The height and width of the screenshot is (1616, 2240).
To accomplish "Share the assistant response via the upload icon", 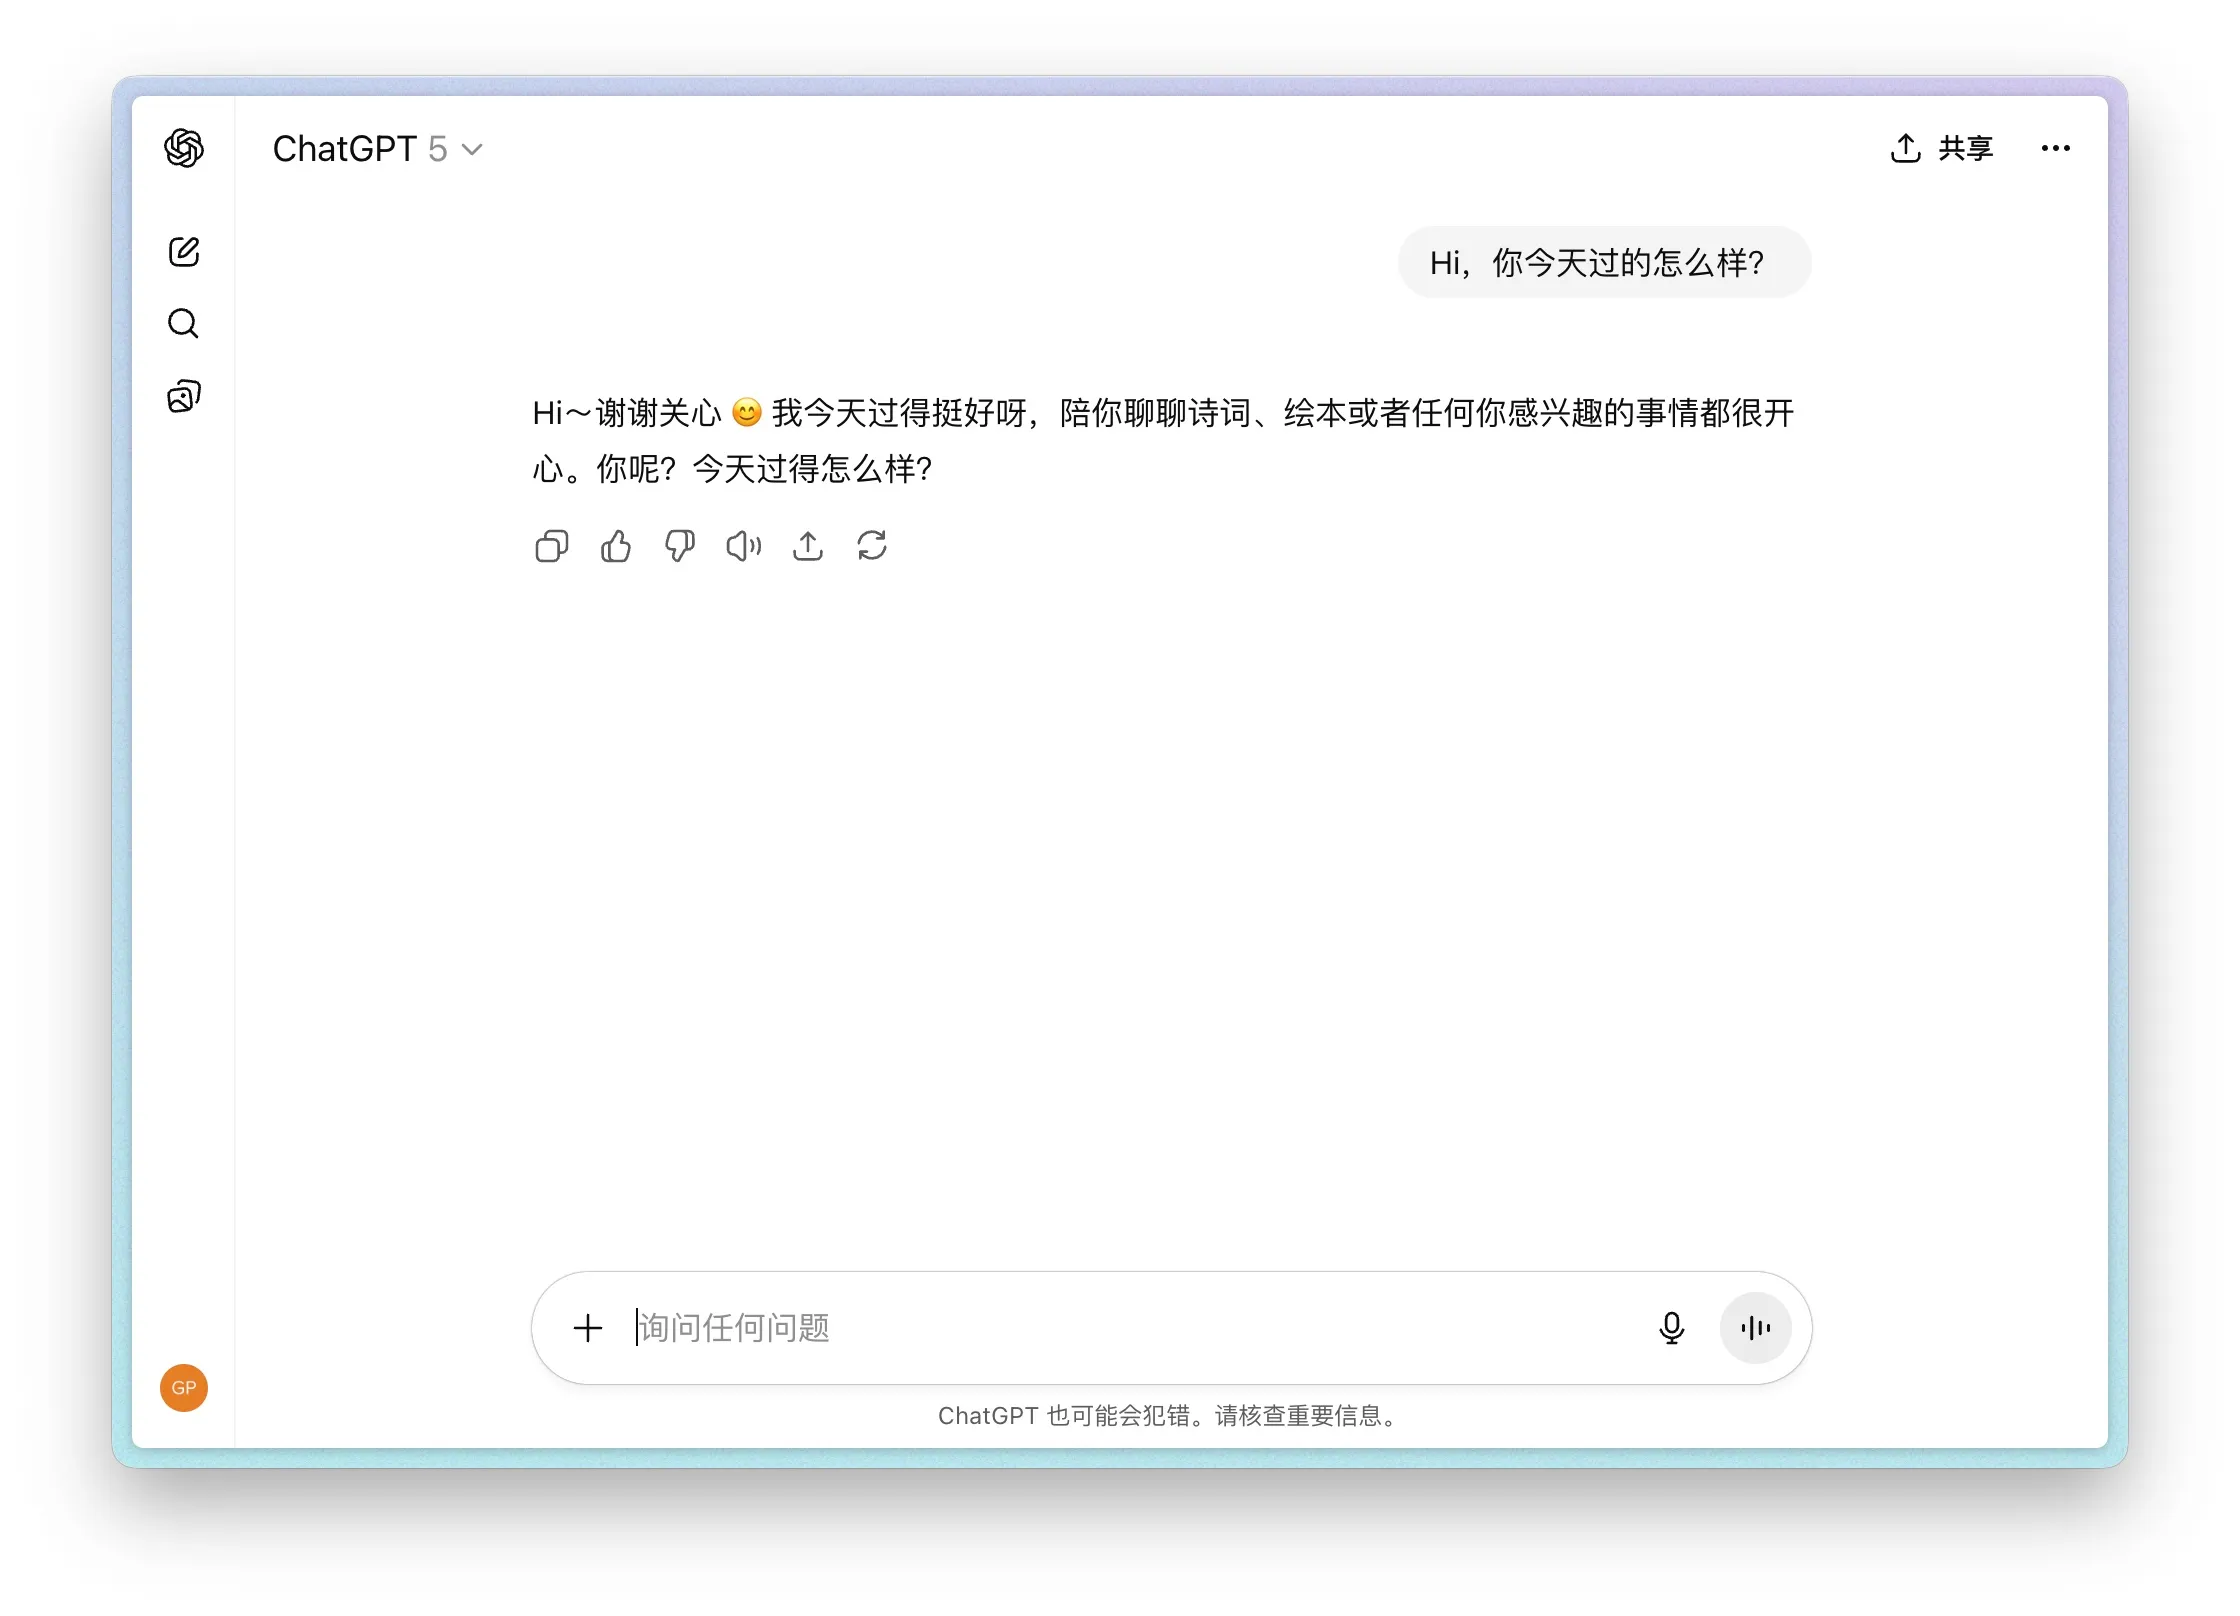I will pos(808,546).
